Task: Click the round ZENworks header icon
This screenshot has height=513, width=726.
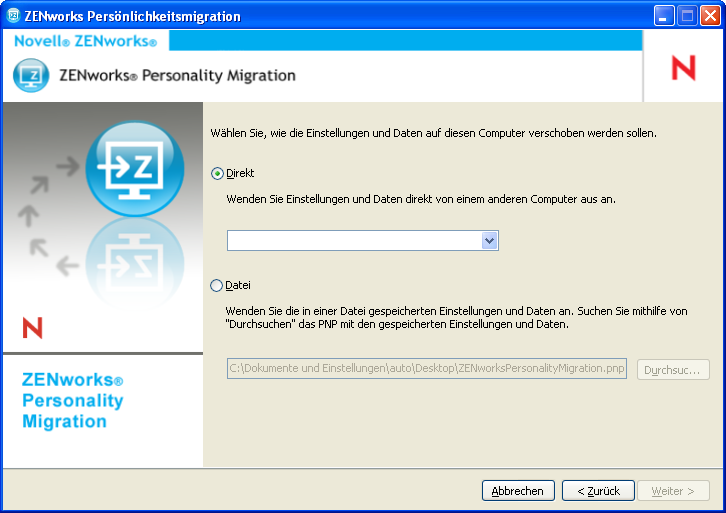Action: (31, 75)
